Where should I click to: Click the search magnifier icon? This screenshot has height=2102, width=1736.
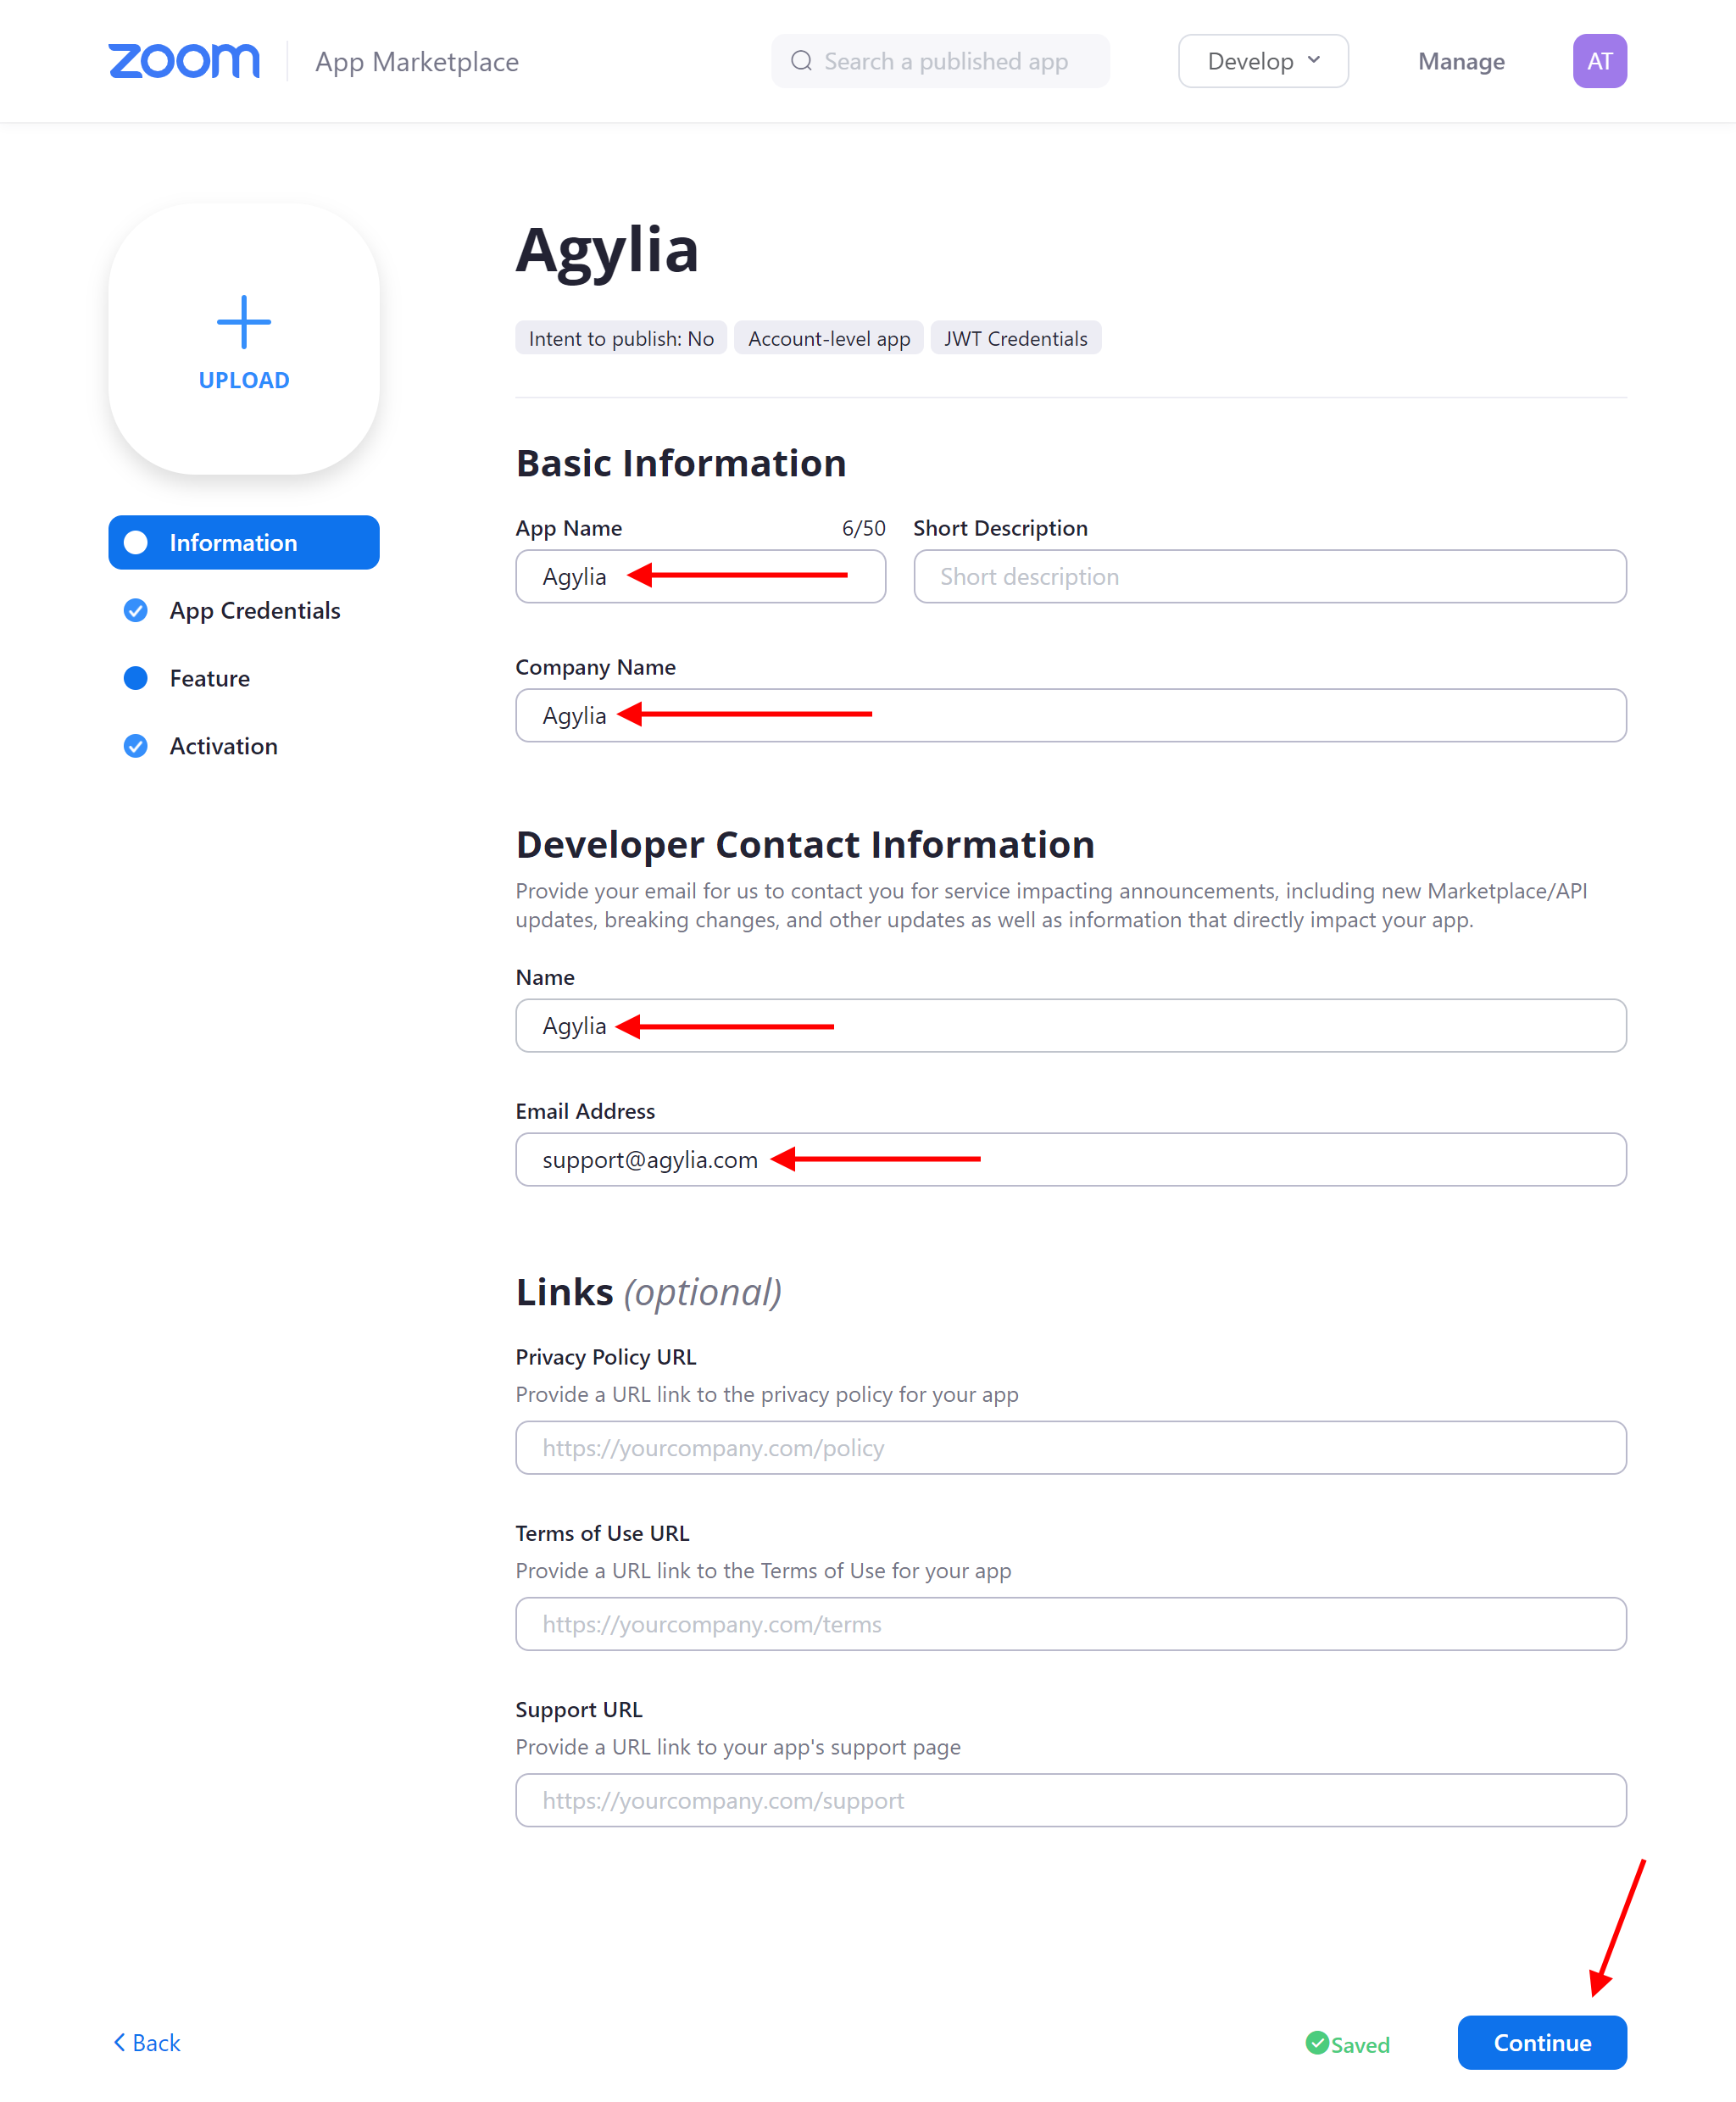tap(801, 61)
